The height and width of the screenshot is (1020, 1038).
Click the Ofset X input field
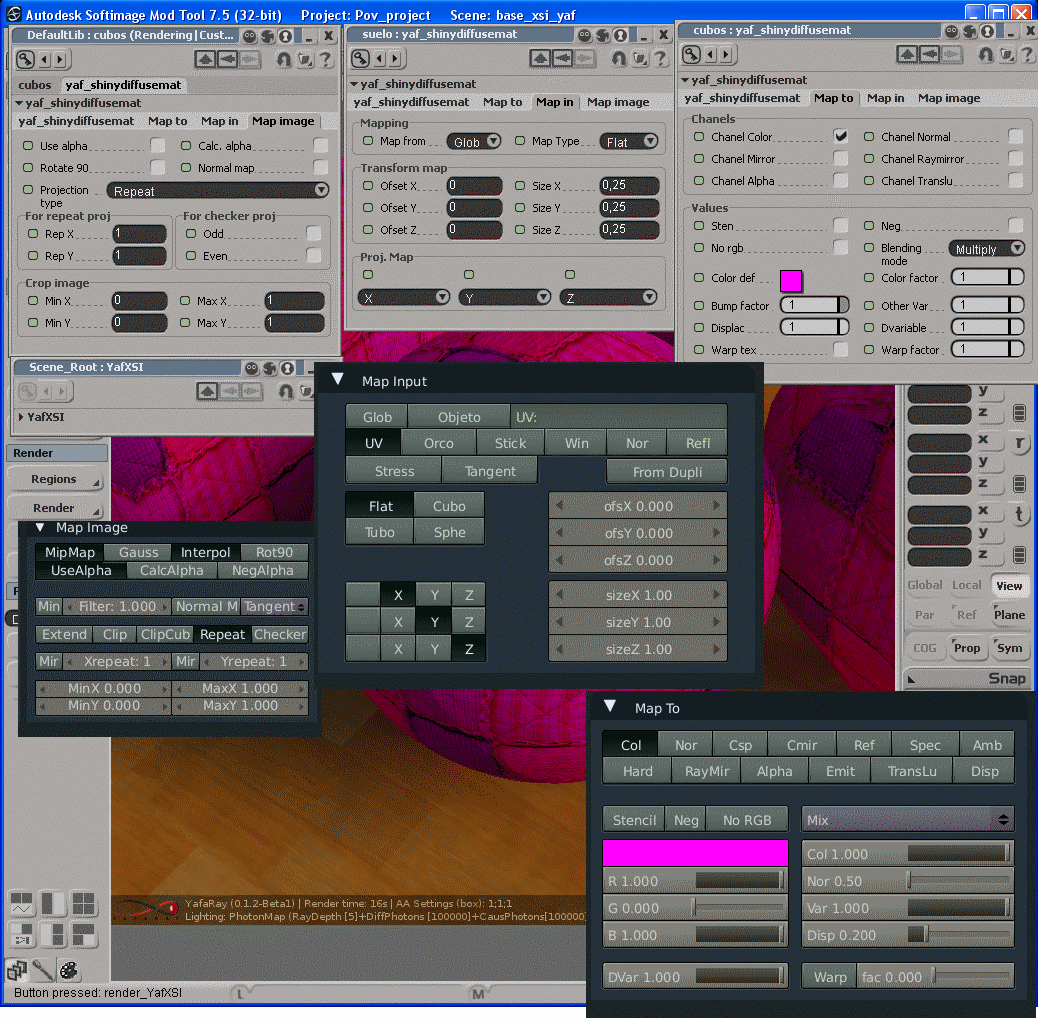474,185
